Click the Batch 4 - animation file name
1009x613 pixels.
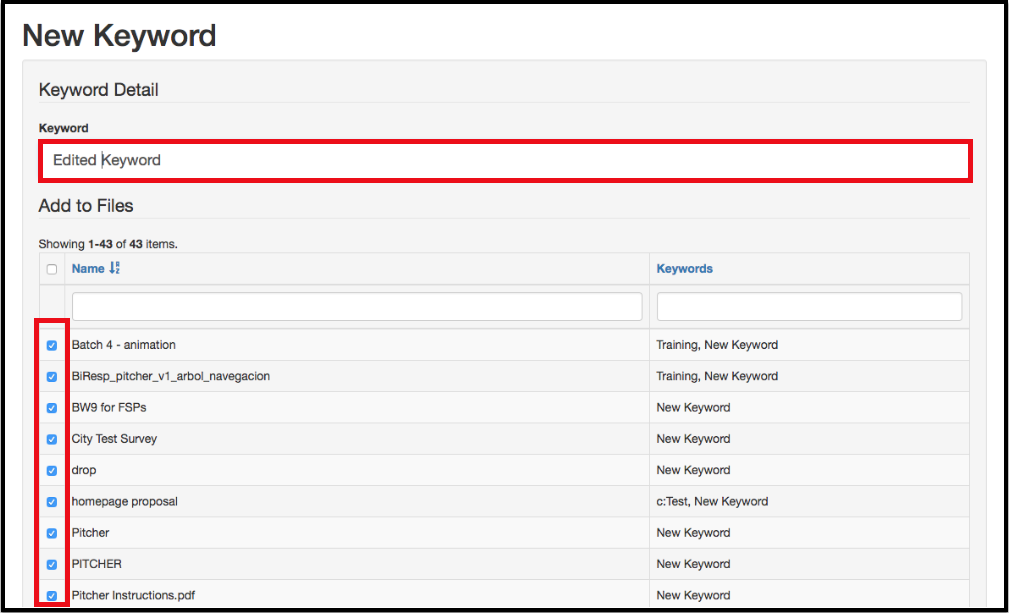point(123,345)
